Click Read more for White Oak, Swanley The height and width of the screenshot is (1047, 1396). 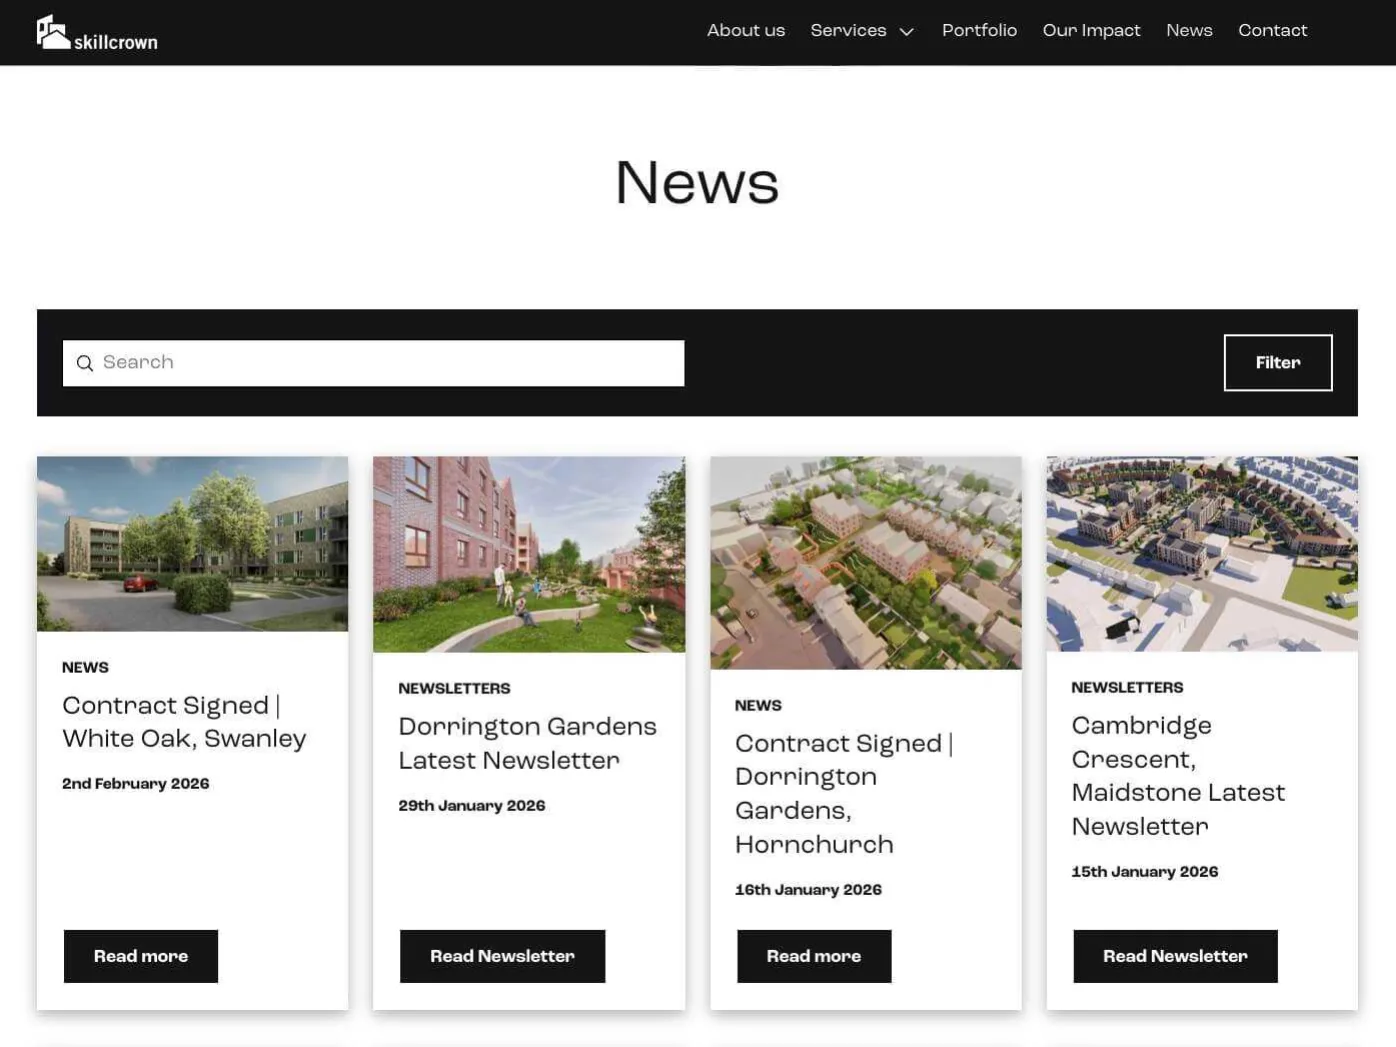click(141, 956)
